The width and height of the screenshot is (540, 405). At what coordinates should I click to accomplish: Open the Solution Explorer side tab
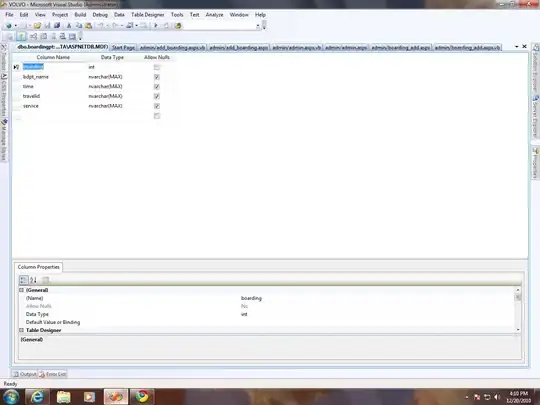[x=536, y=68]
